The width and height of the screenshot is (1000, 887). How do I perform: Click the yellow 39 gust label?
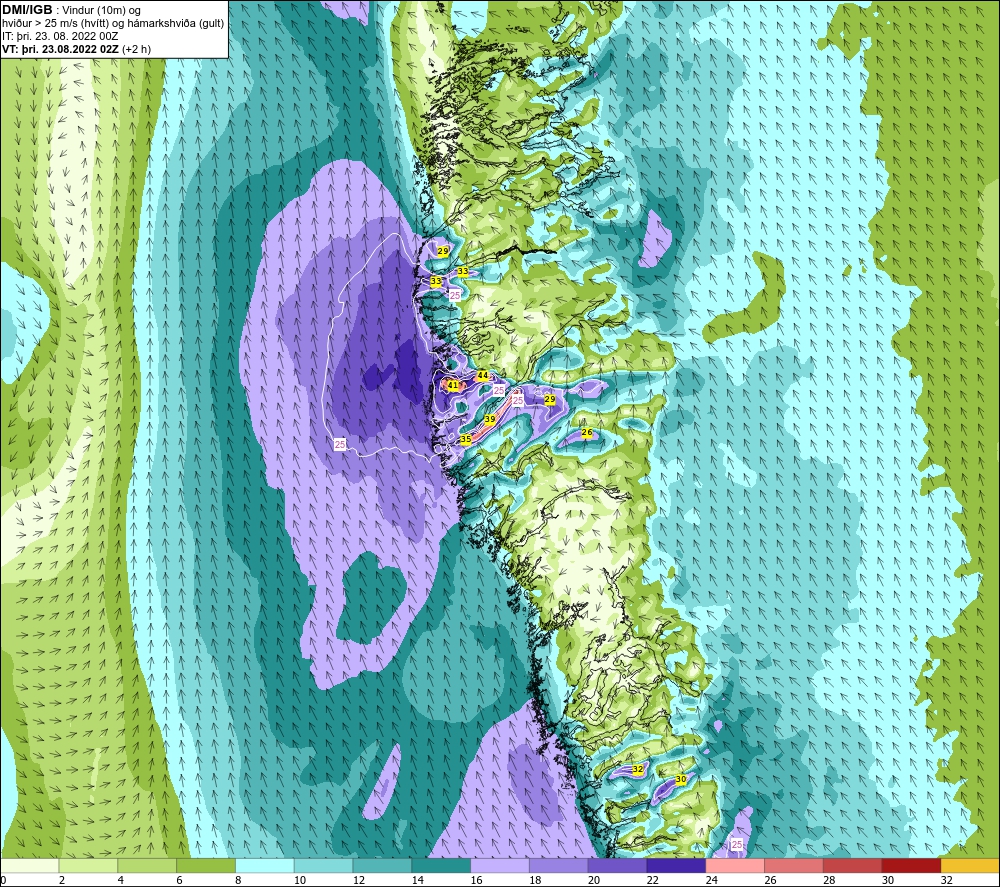pyautogui.click(x=490, y=419)
